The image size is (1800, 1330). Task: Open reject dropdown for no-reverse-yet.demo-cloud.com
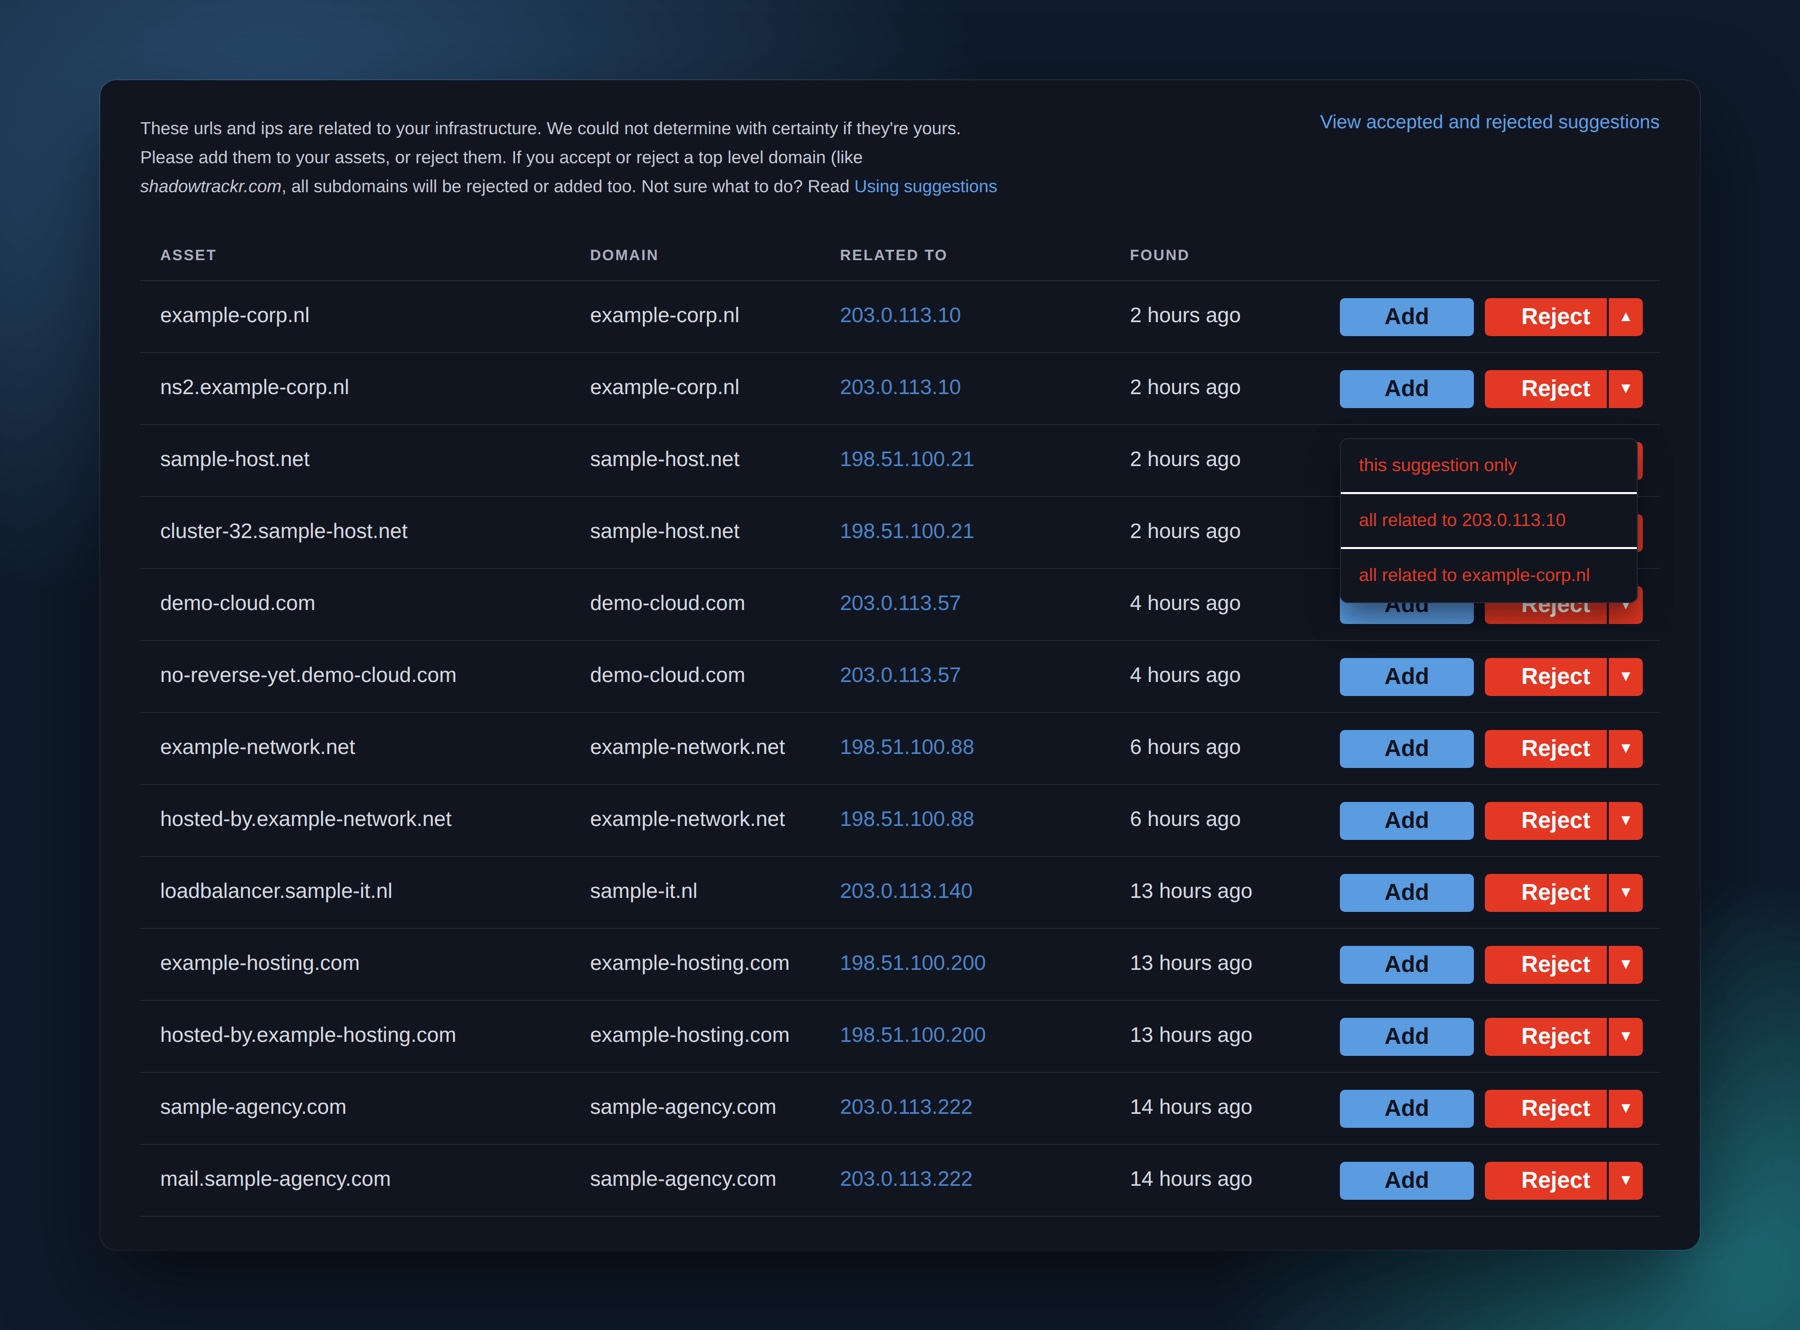(1625, 677)
